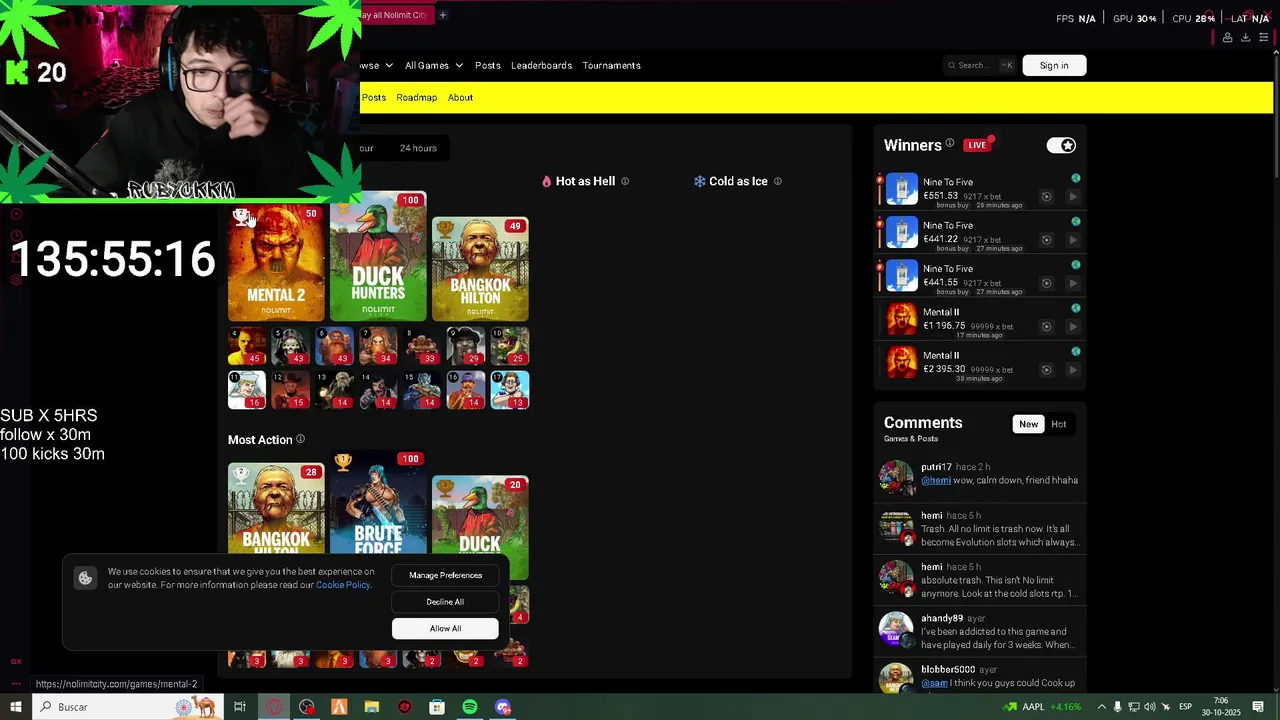The height and width of the screenshot is (720, 1280).
Task: Open replay icon for €441.22 Nine To Five win
Action: [1047, 239]
